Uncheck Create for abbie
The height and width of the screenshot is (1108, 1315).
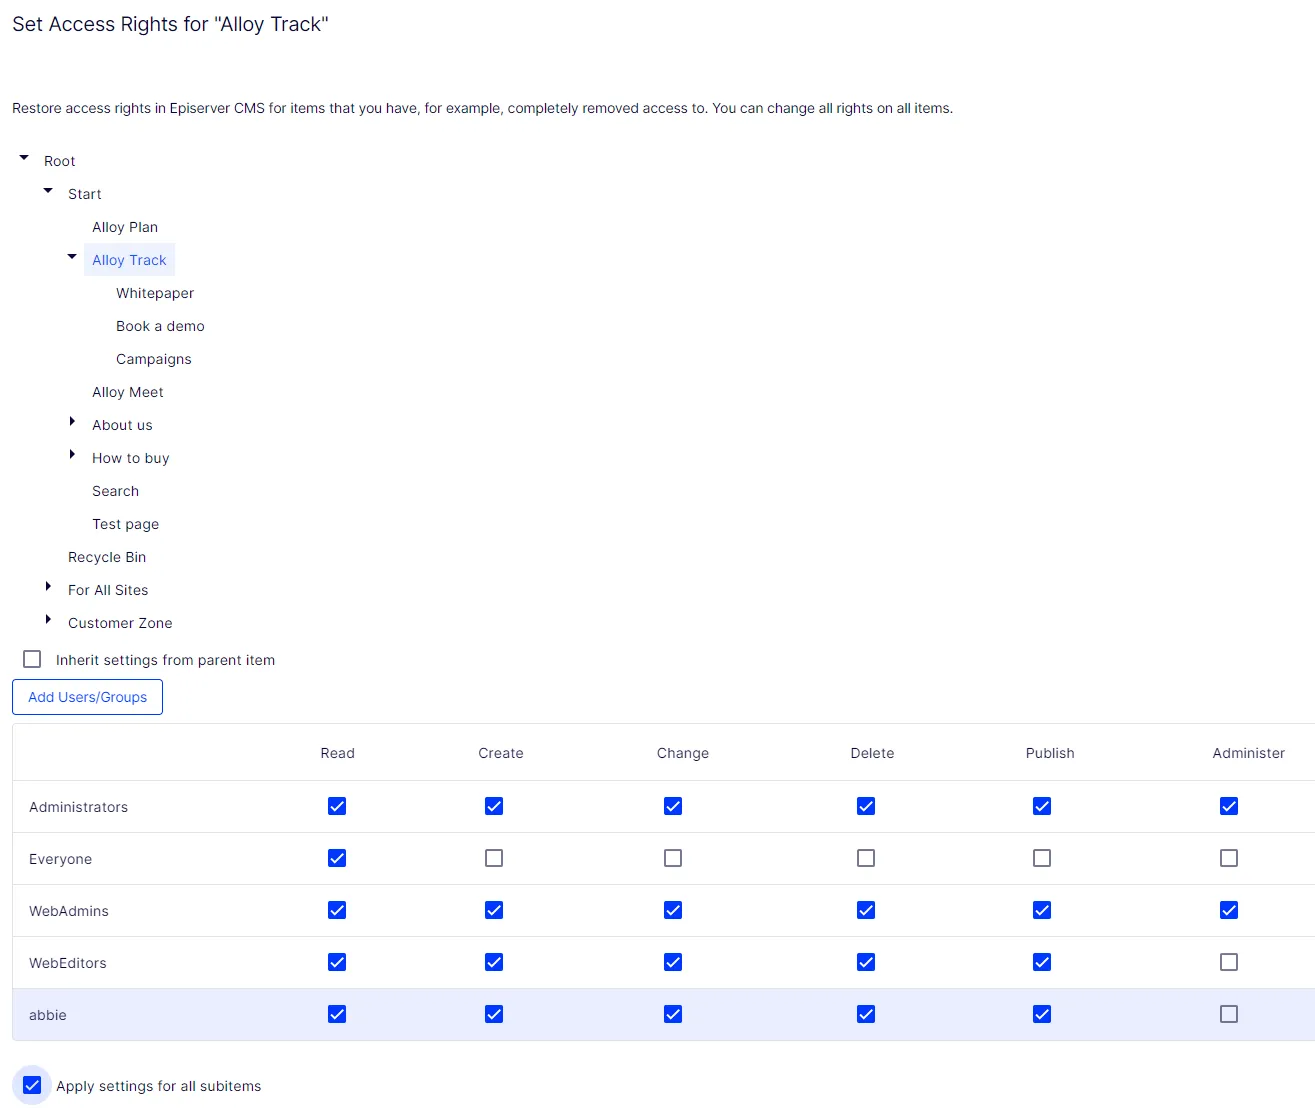494,1014
